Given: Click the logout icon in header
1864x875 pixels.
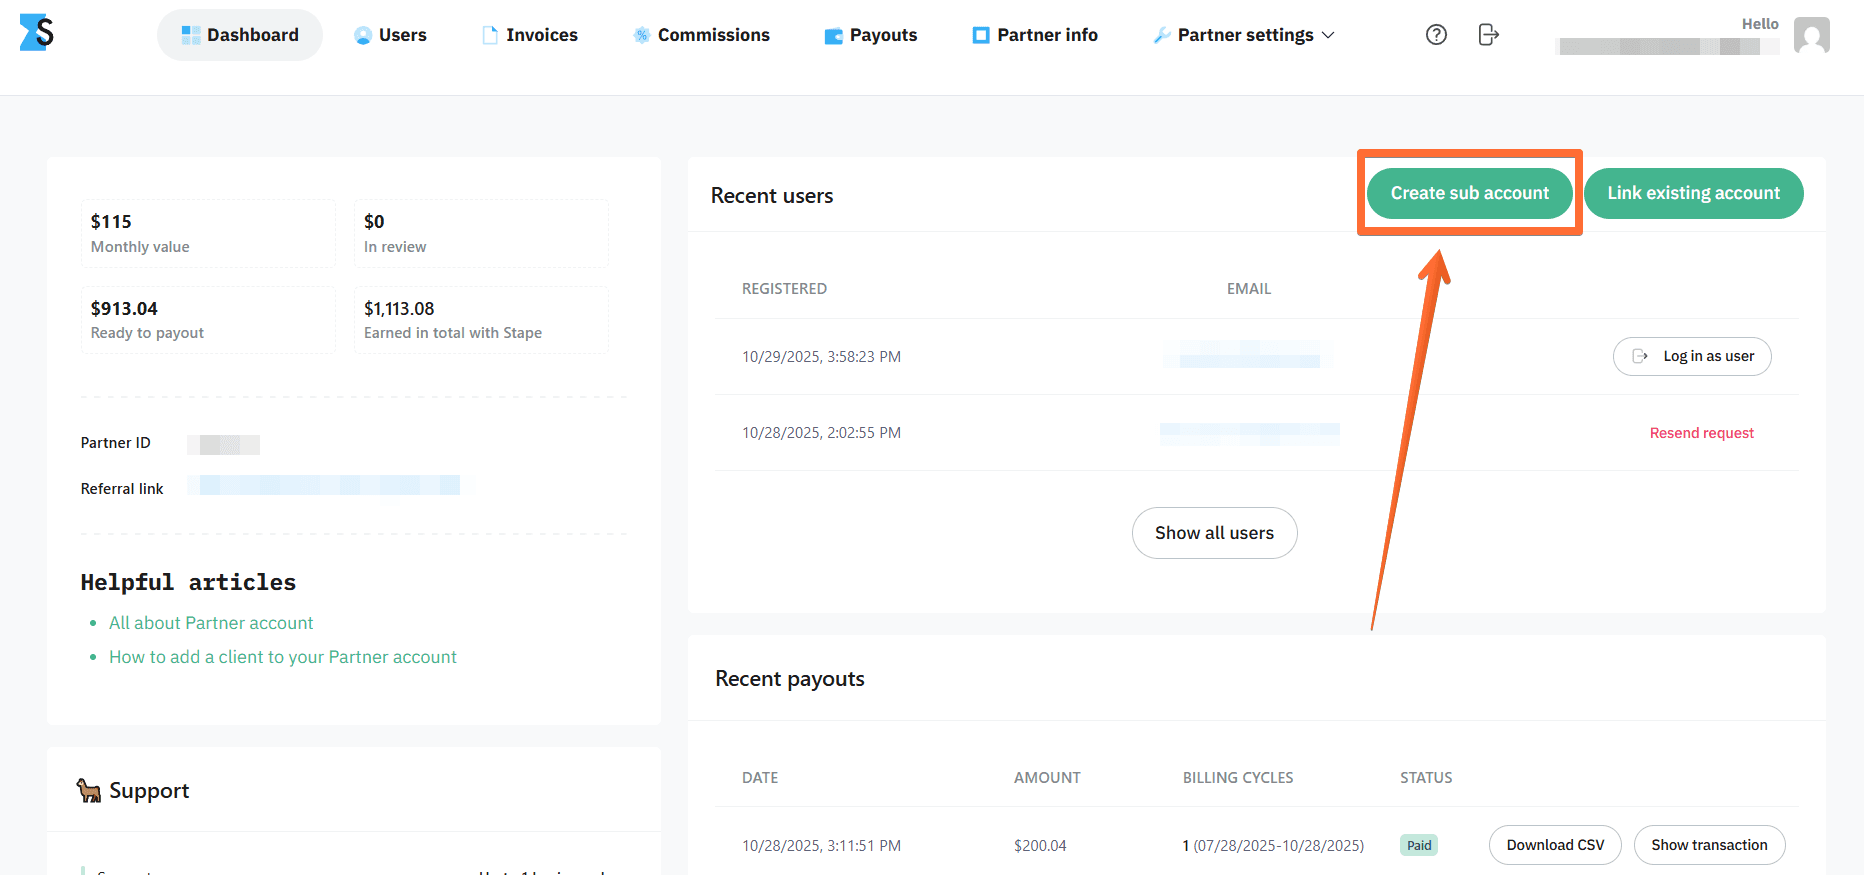Looking at the screenshot, I should (1489, 35).
